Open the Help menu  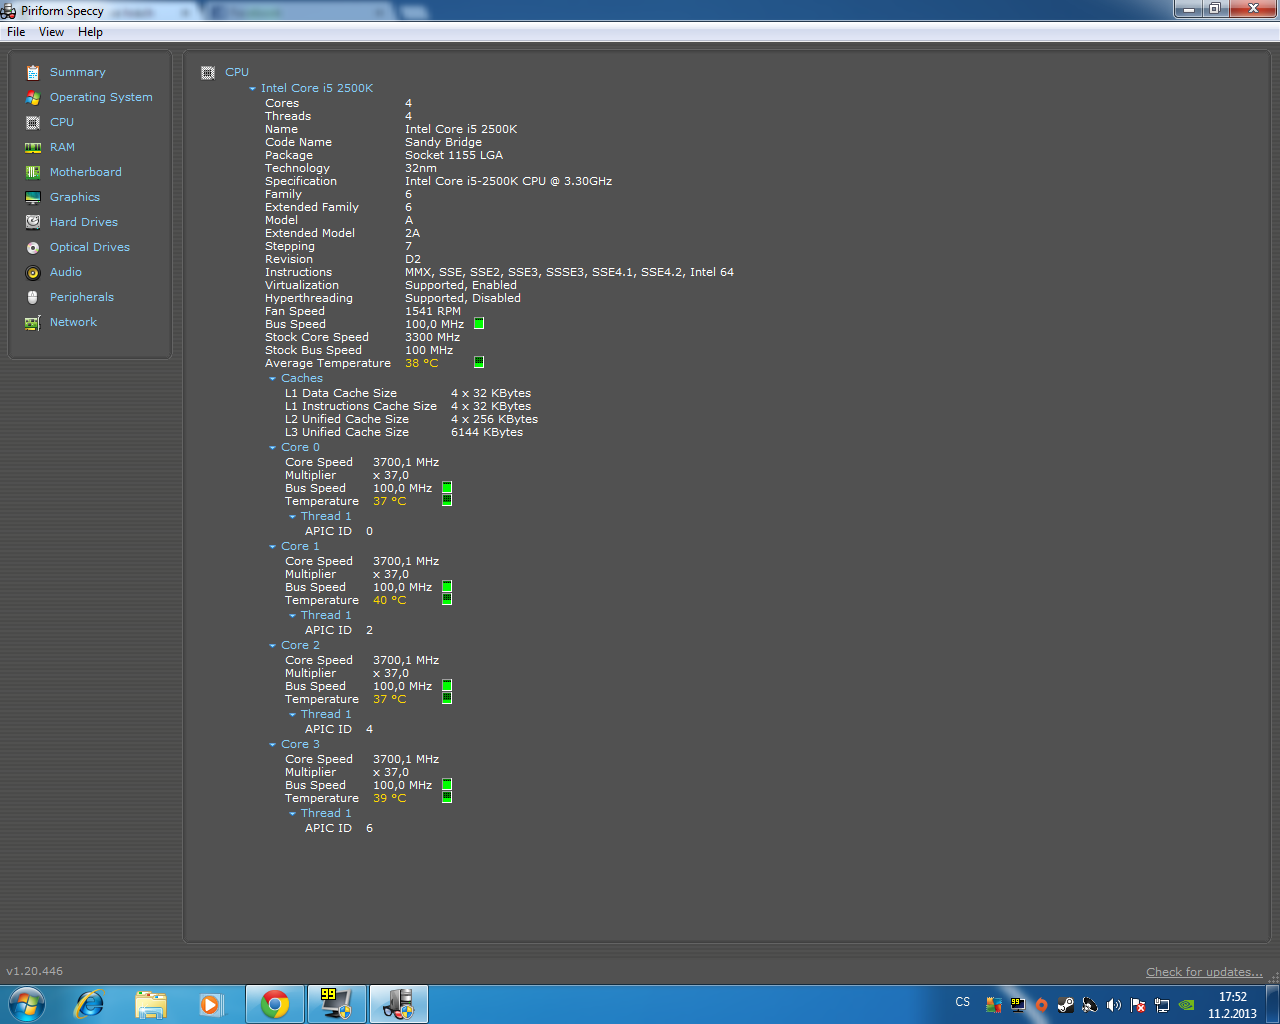click(90, 32)
